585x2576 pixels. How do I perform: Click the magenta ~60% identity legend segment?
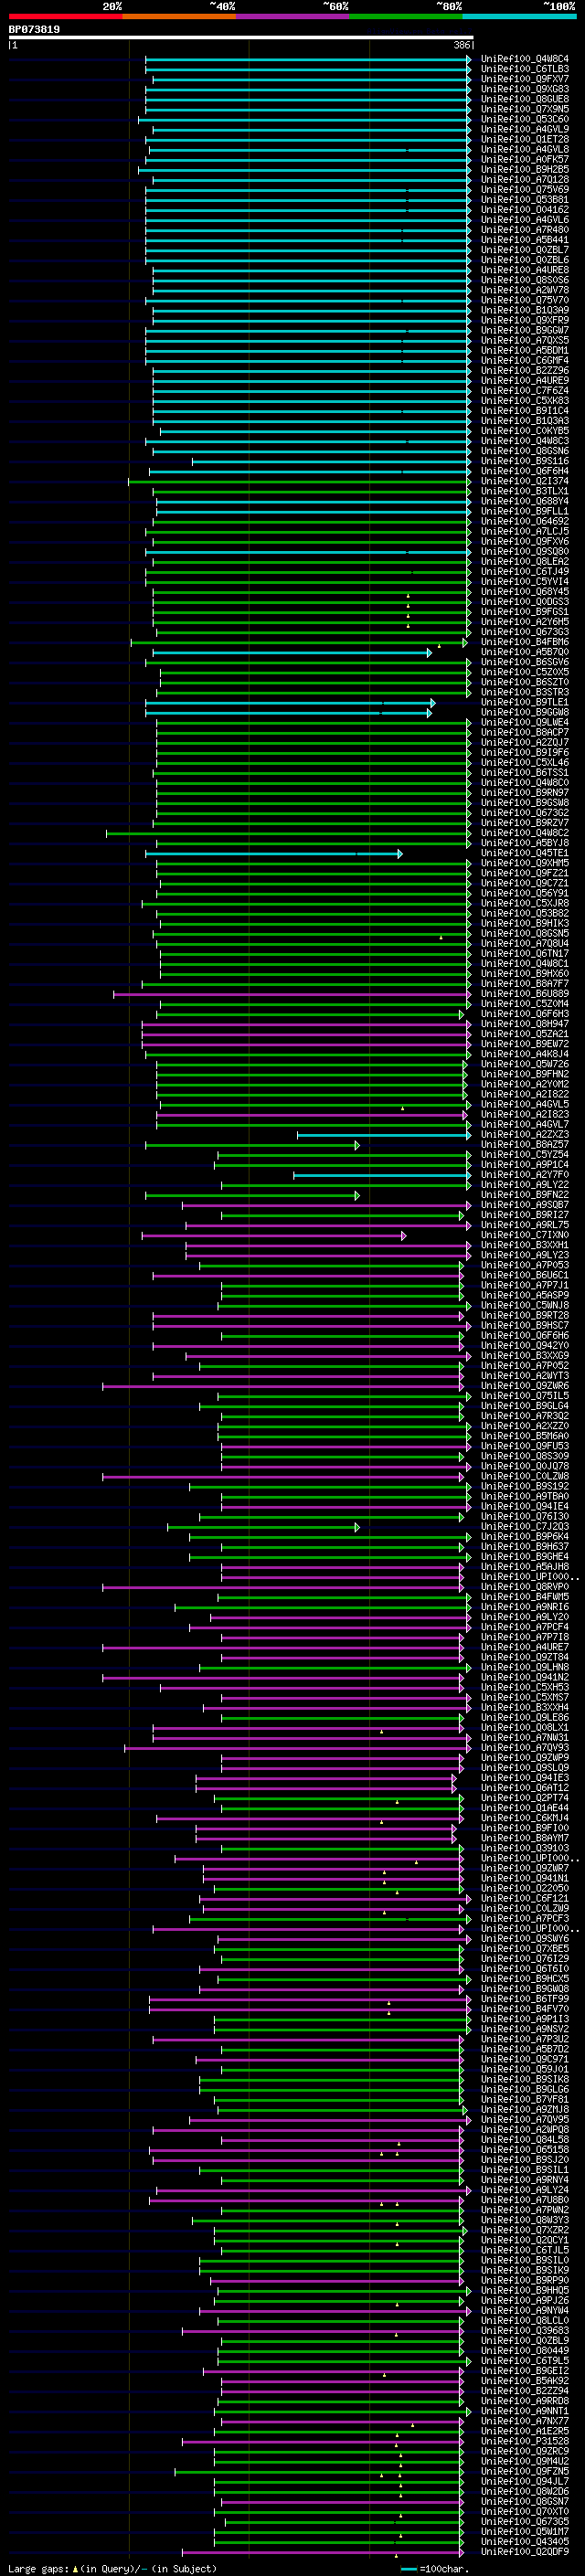(x=293, y=16)
